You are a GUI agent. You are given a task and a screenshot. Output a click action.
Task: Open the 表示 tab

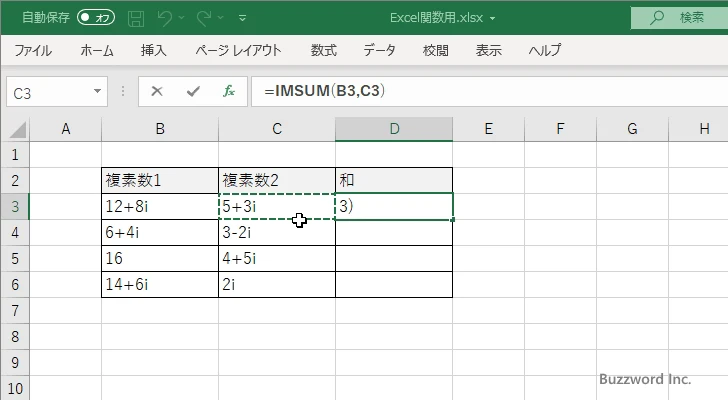[x=488, y=50]
